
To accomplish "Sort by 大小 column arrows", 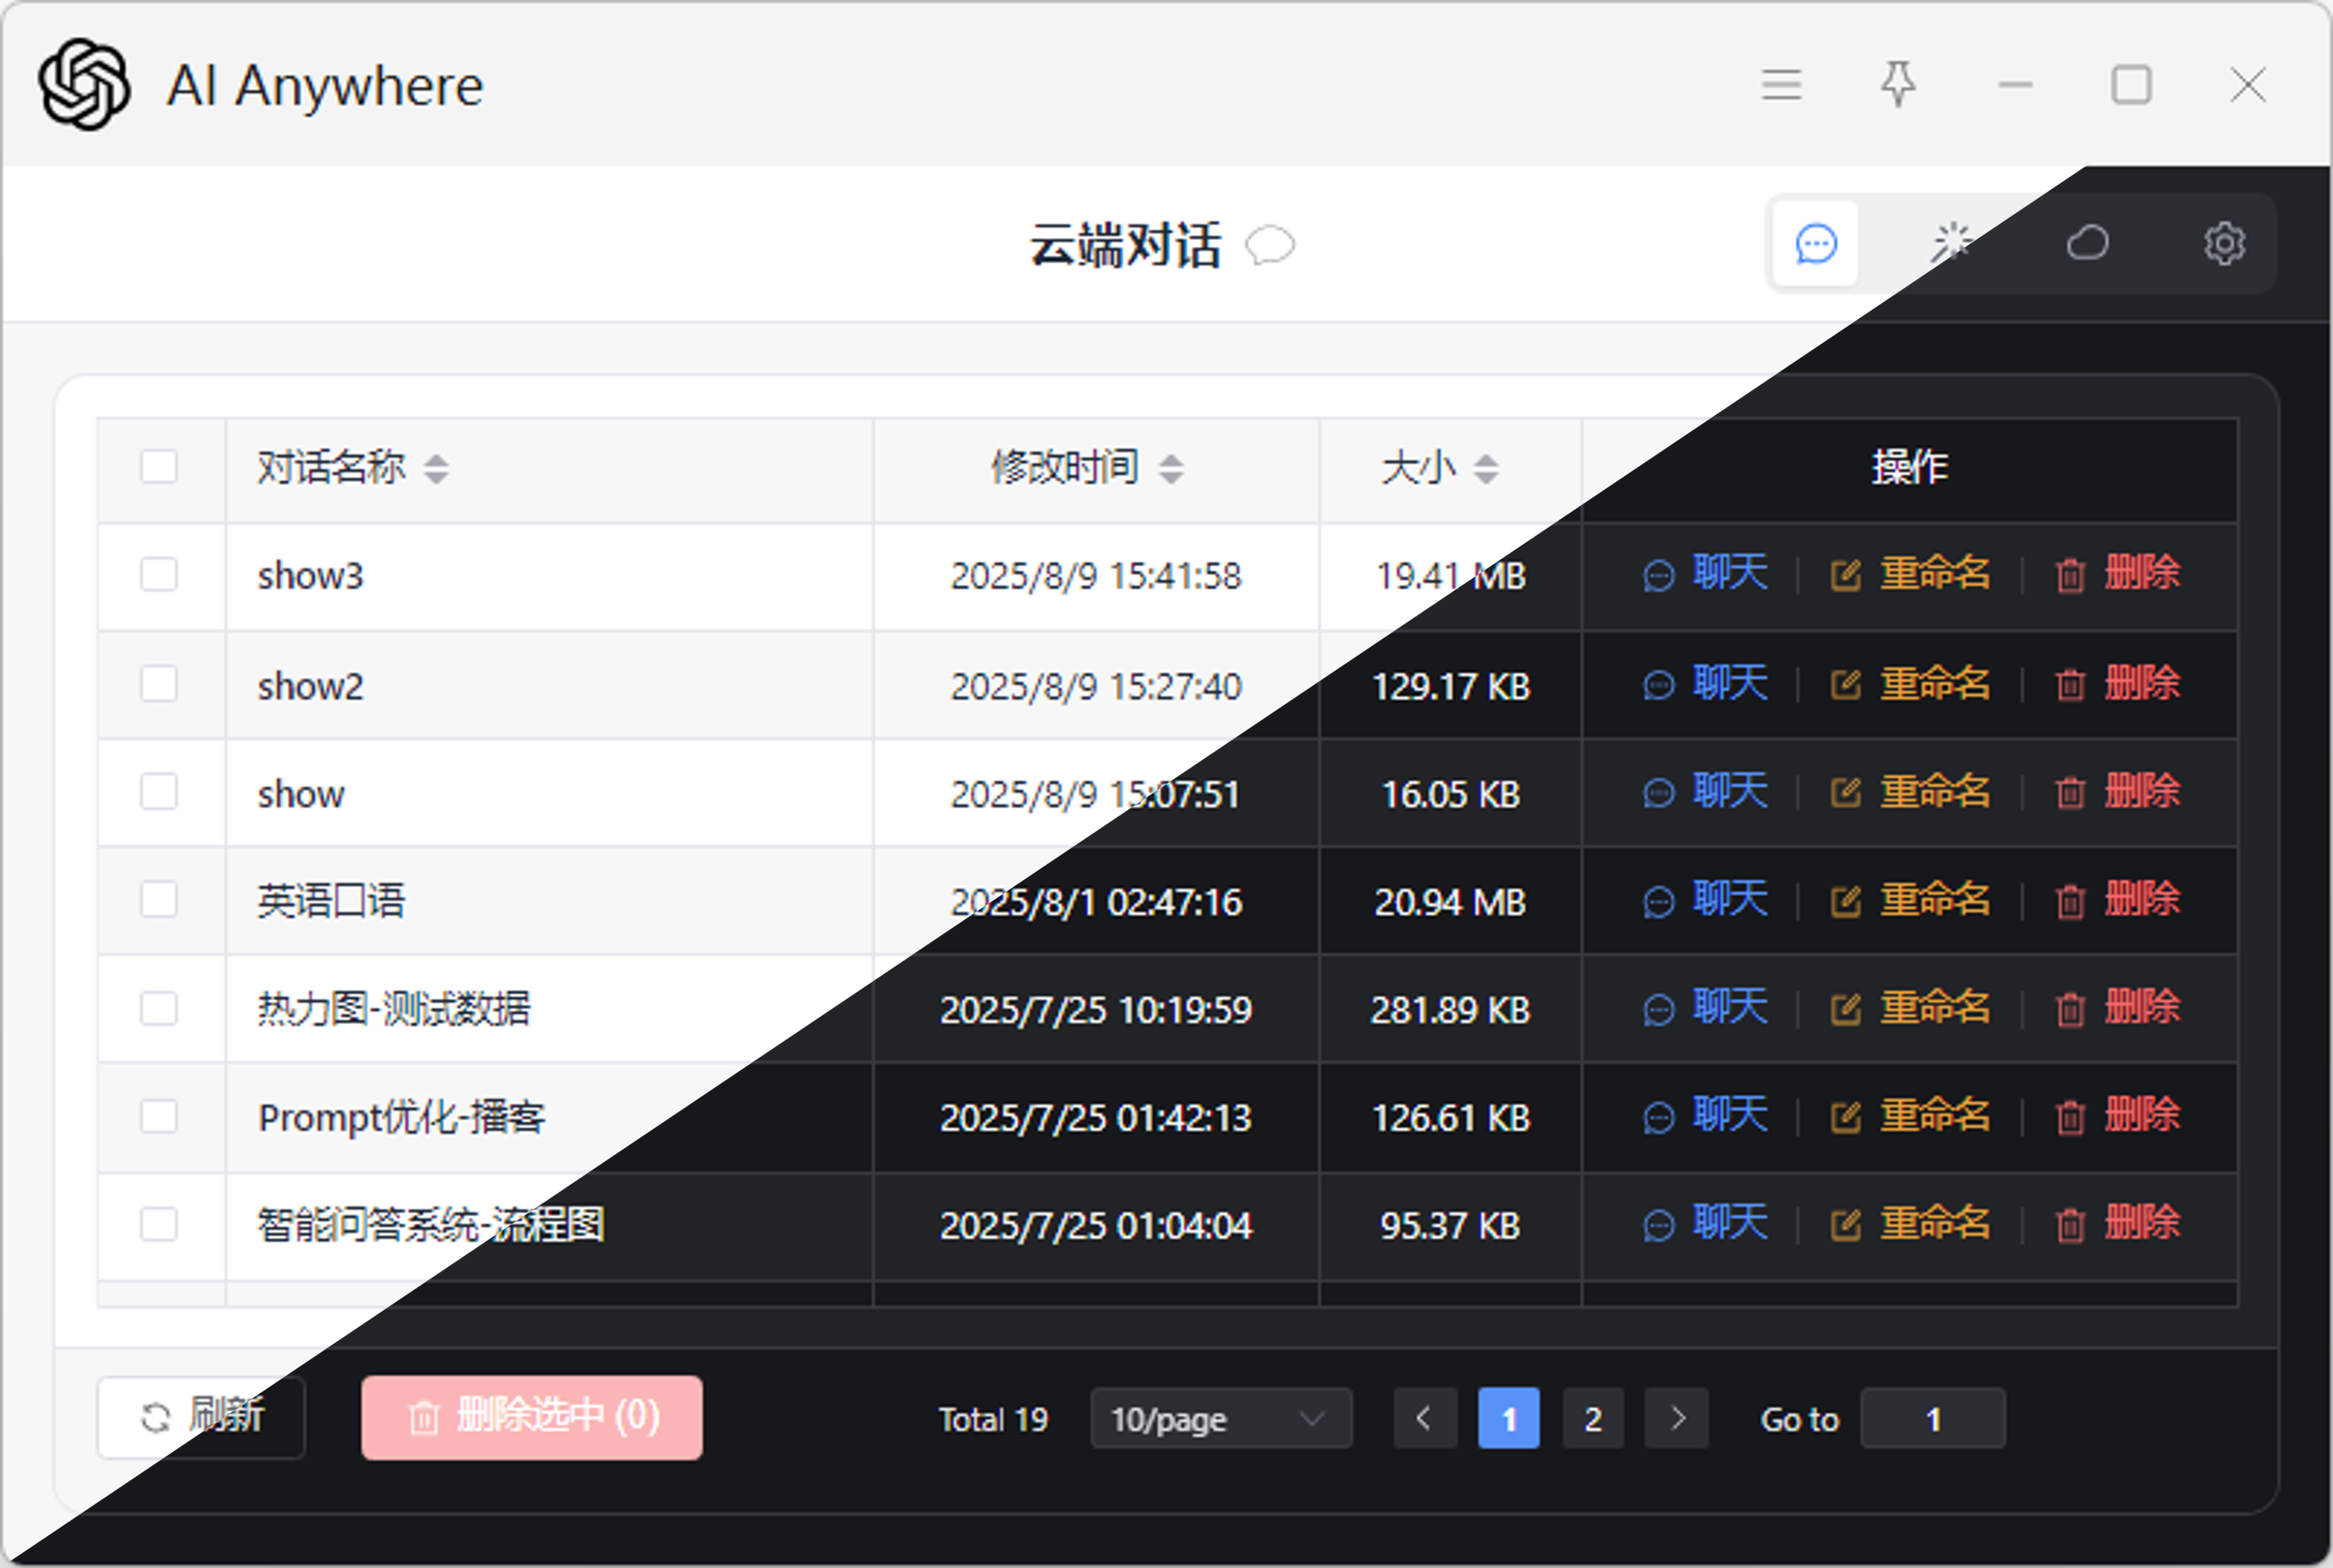I will pos(1486,469).
